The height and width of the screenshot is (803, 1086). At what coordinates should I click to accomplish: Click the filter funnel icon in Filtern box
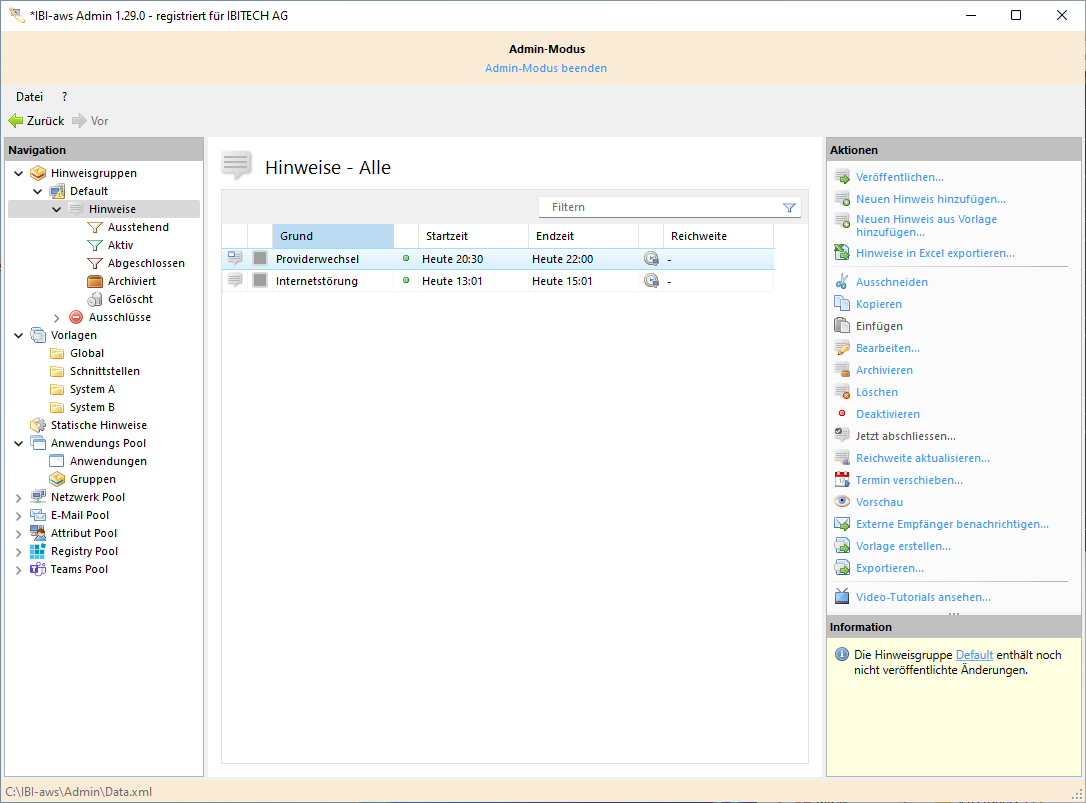789,207
